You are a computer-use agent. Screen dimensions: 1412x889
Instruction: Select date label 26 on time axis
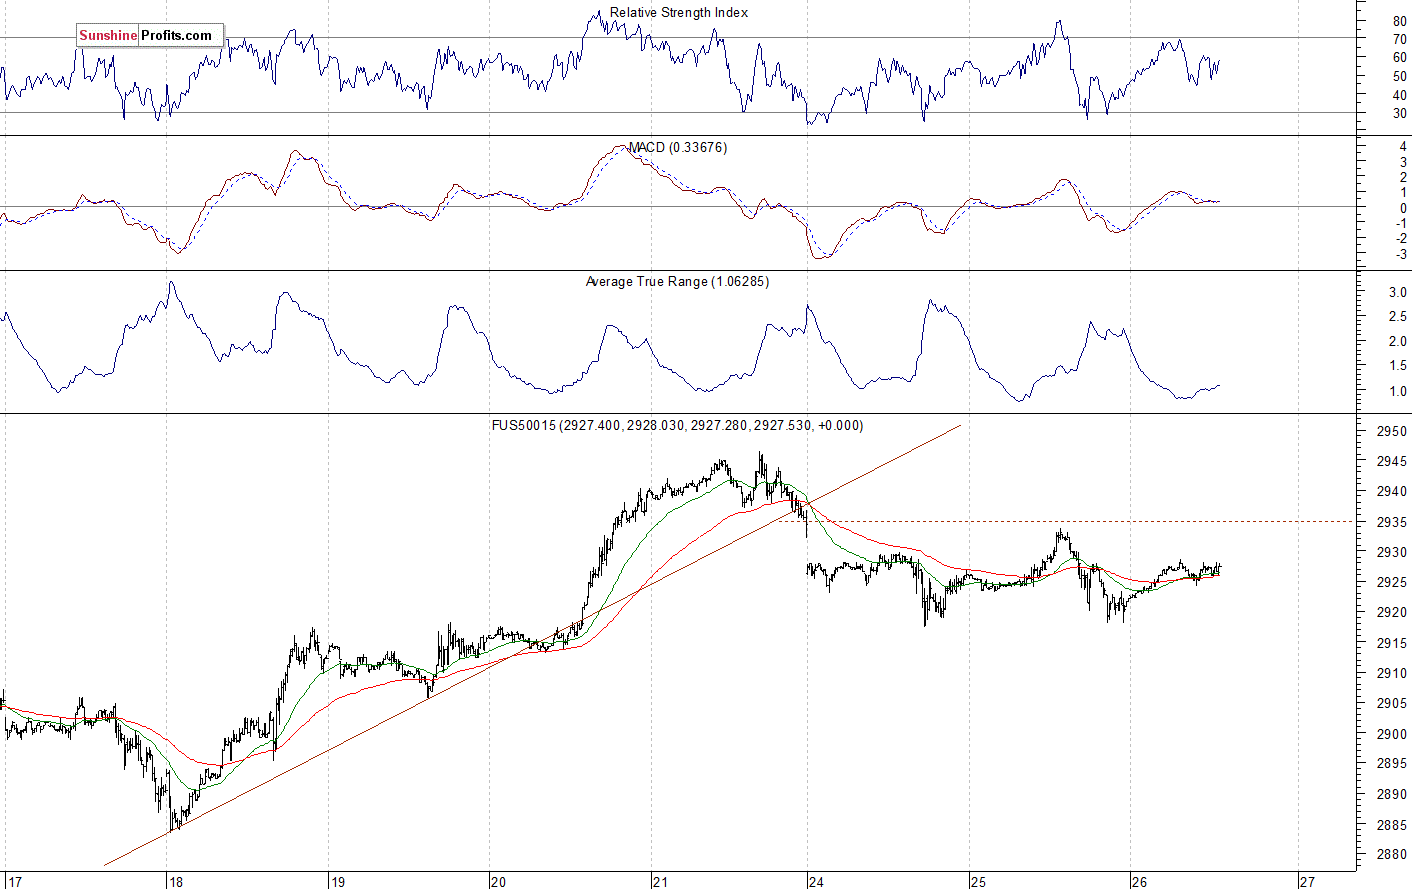pos(1139,882)
